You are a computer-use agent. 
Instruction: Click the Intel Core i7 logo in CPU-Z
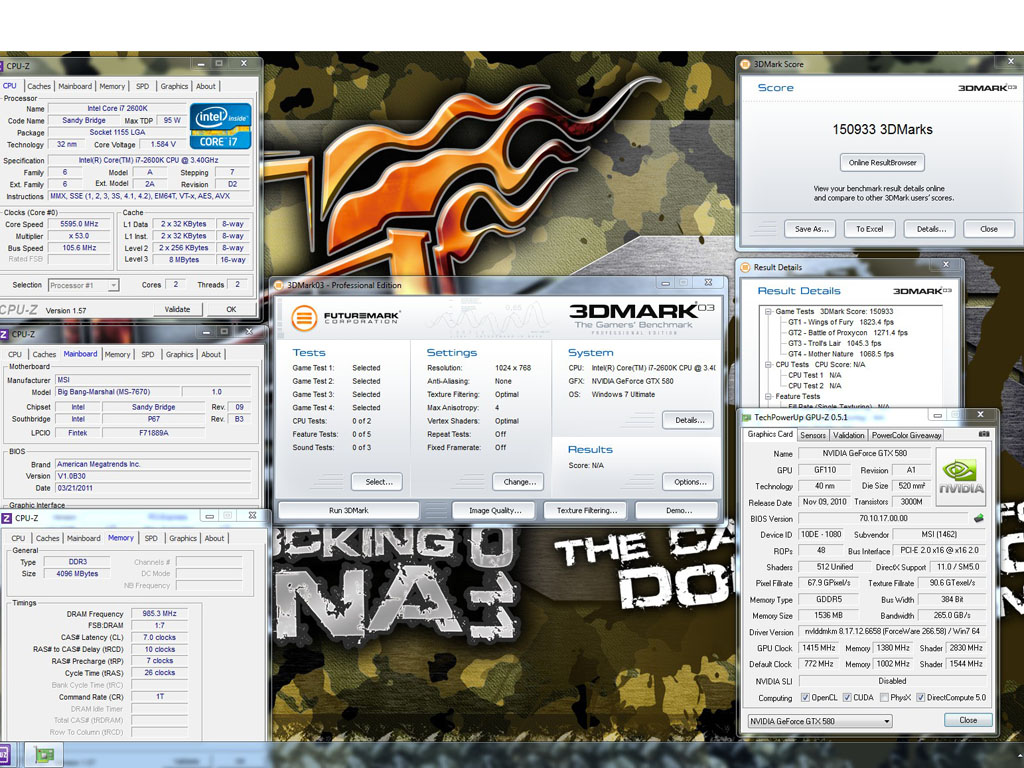click(220, 125)
